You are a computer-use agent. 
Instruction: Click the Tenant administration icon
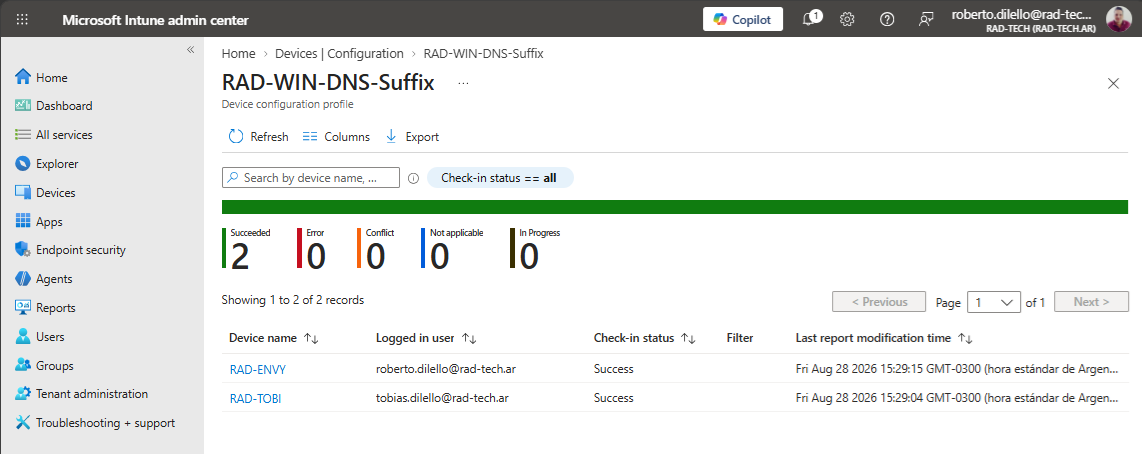(23, 394)
